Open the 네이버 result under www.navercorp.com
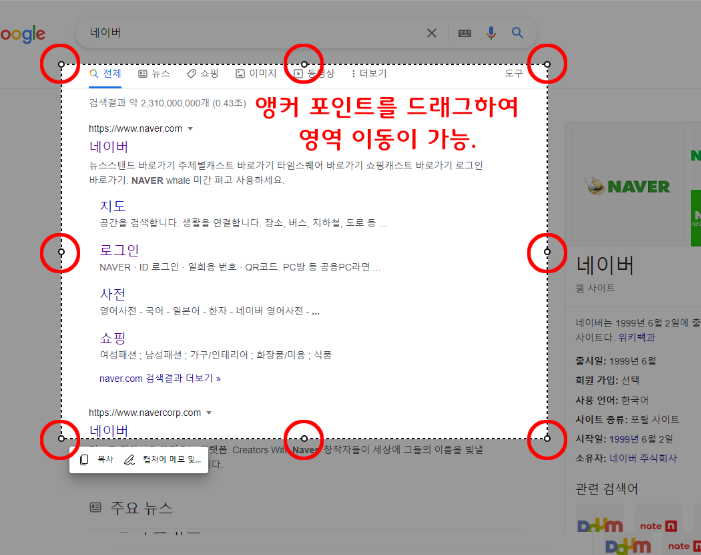The height and width of the screenshot is (555, 701). (109, 430)
